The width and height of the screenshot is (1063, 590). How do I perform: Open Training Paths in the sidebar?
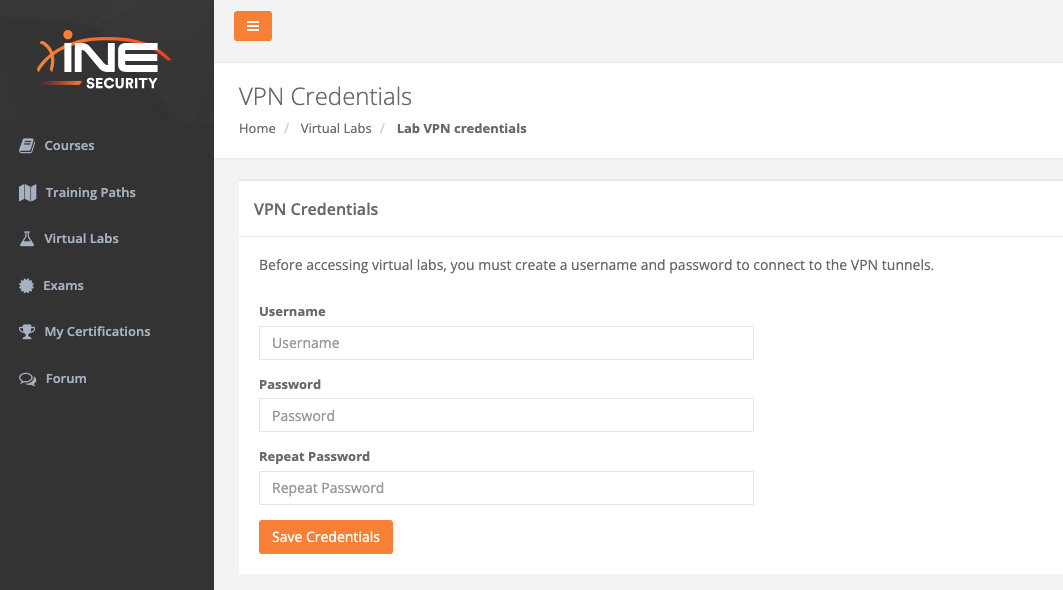90,193
